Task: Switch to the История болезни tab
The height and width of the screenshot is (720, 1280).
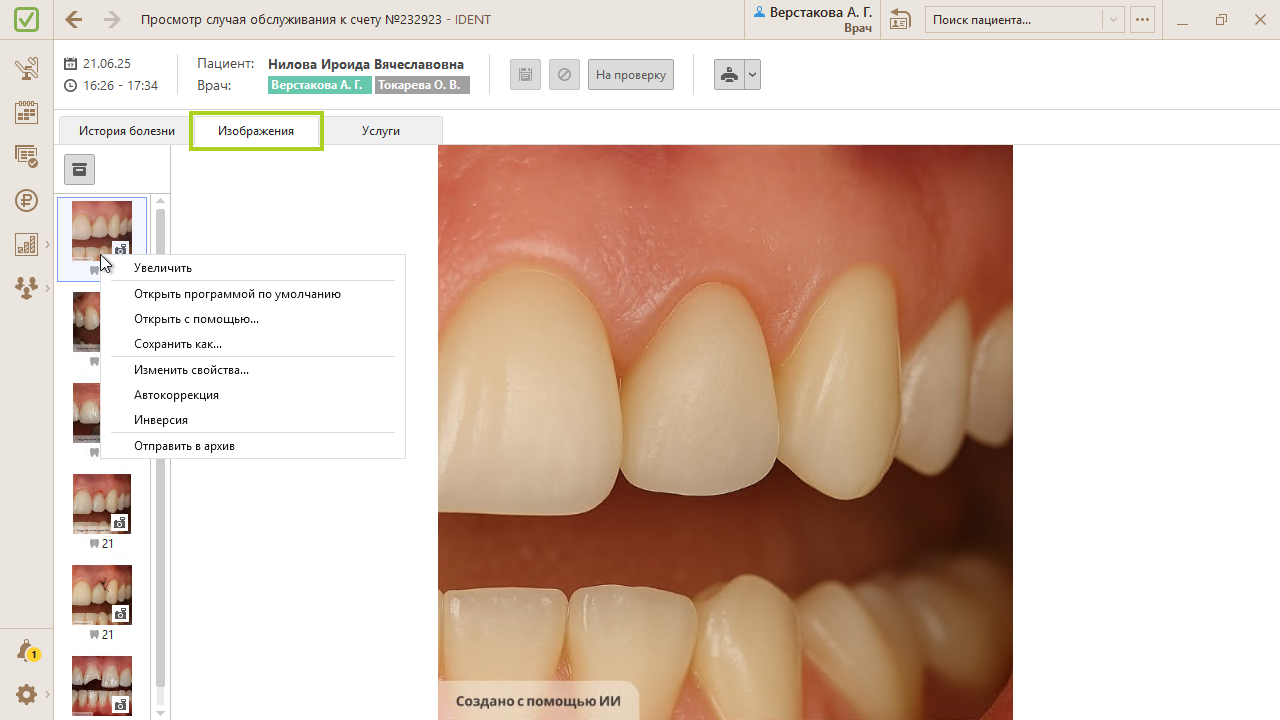Action: (127, 131)
